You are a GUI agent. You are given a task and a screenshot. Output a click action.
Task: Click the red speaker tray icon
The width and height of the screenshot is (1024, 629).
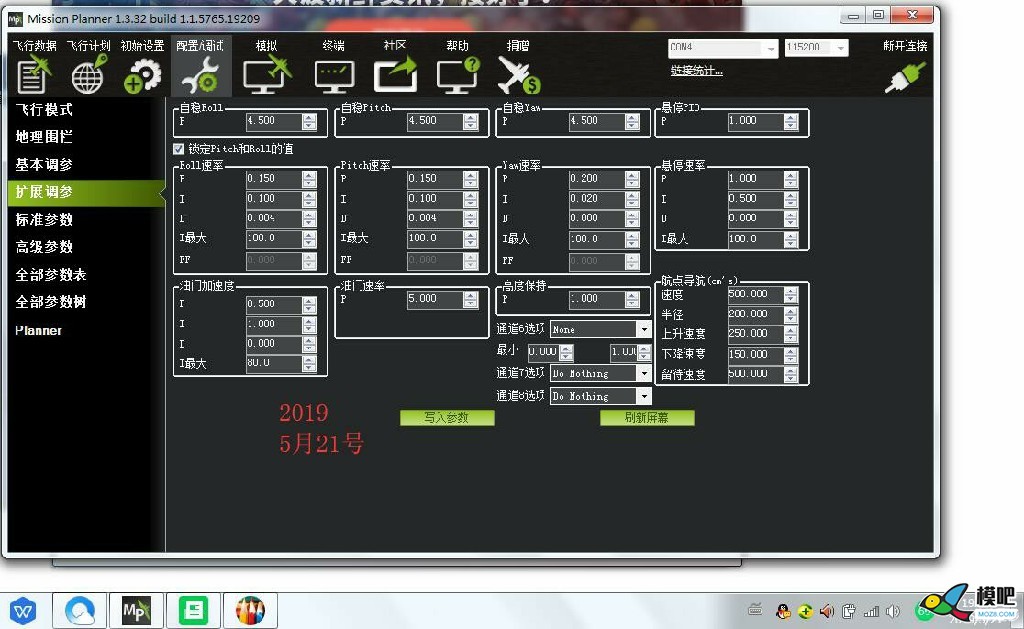point(827,611)
